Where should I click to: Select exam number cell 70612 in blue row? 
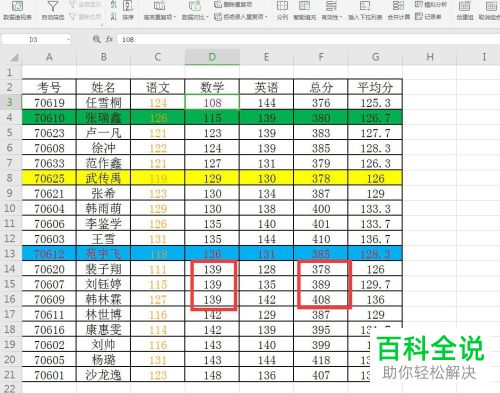49,254
